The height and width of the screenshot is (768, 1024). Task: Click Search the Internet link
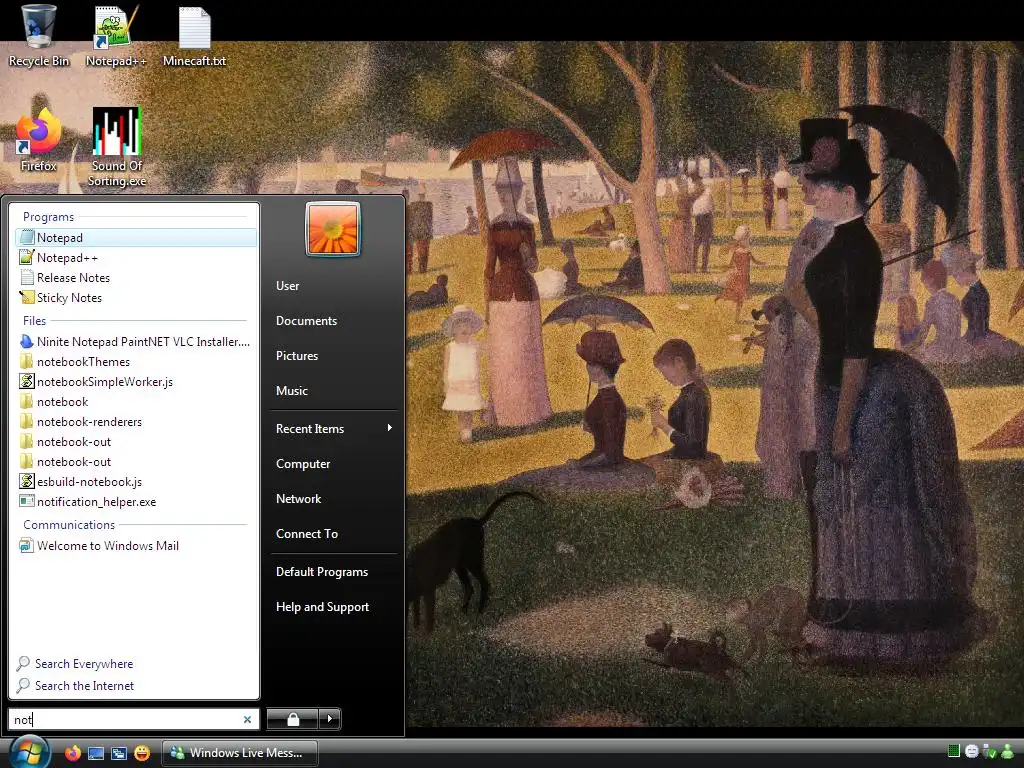pos(75,686)
